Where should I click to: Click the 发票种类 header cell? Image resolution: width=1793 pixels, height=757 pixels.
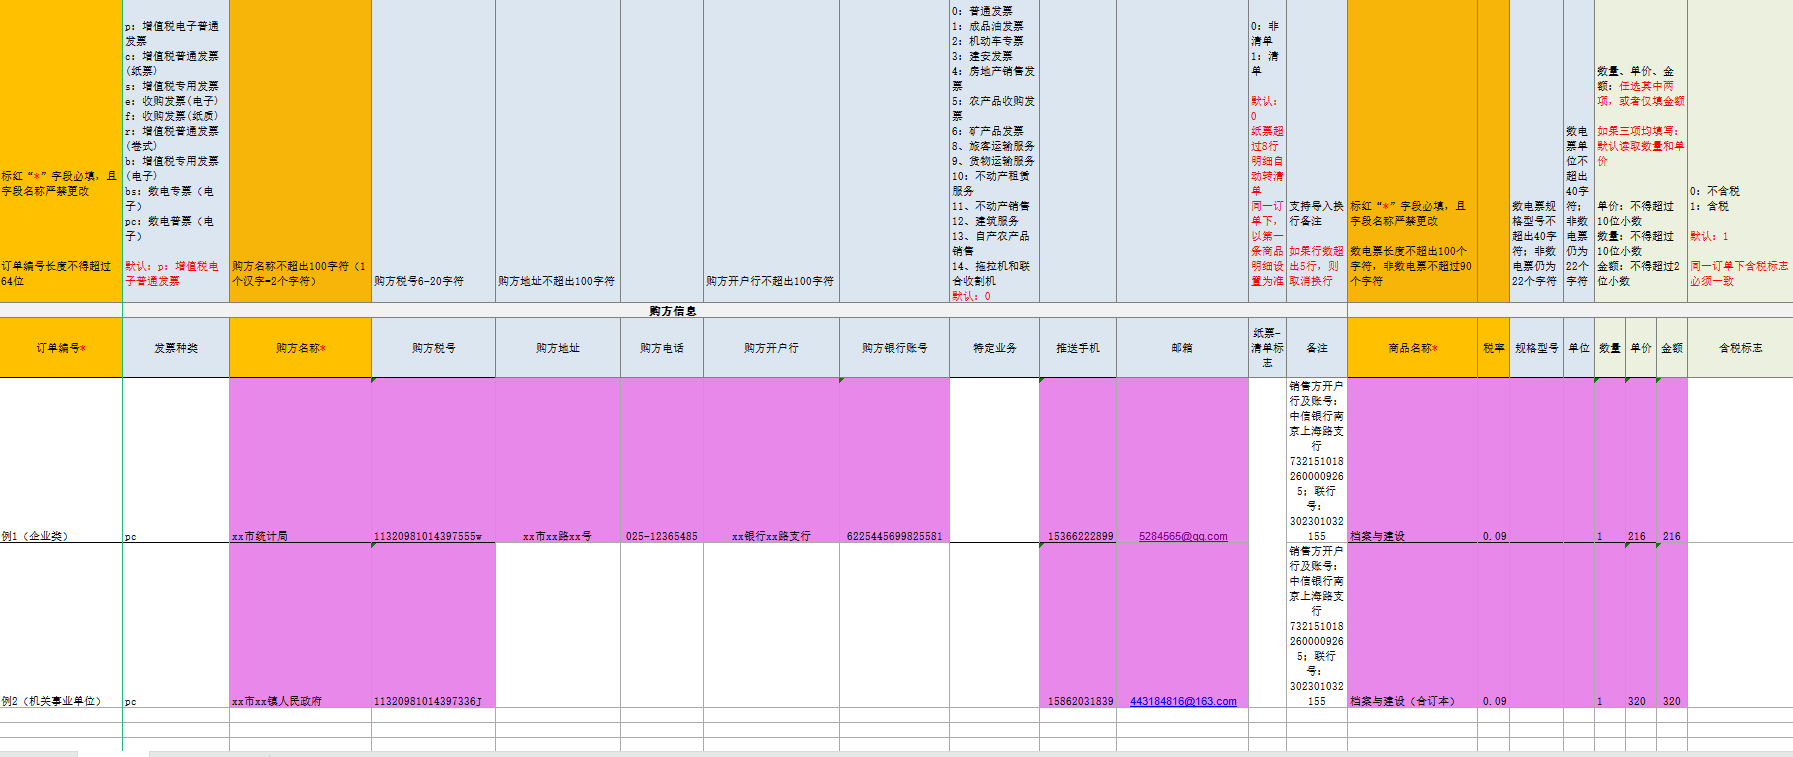coord(176,348)
